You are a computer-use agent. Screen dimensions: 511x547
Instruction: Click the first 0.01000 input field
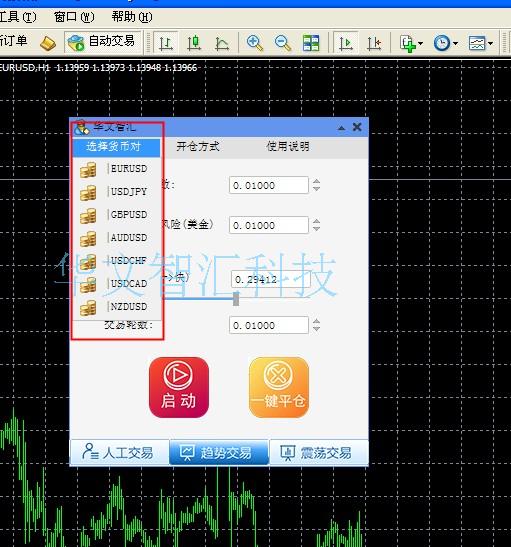(x=269, y=185)
